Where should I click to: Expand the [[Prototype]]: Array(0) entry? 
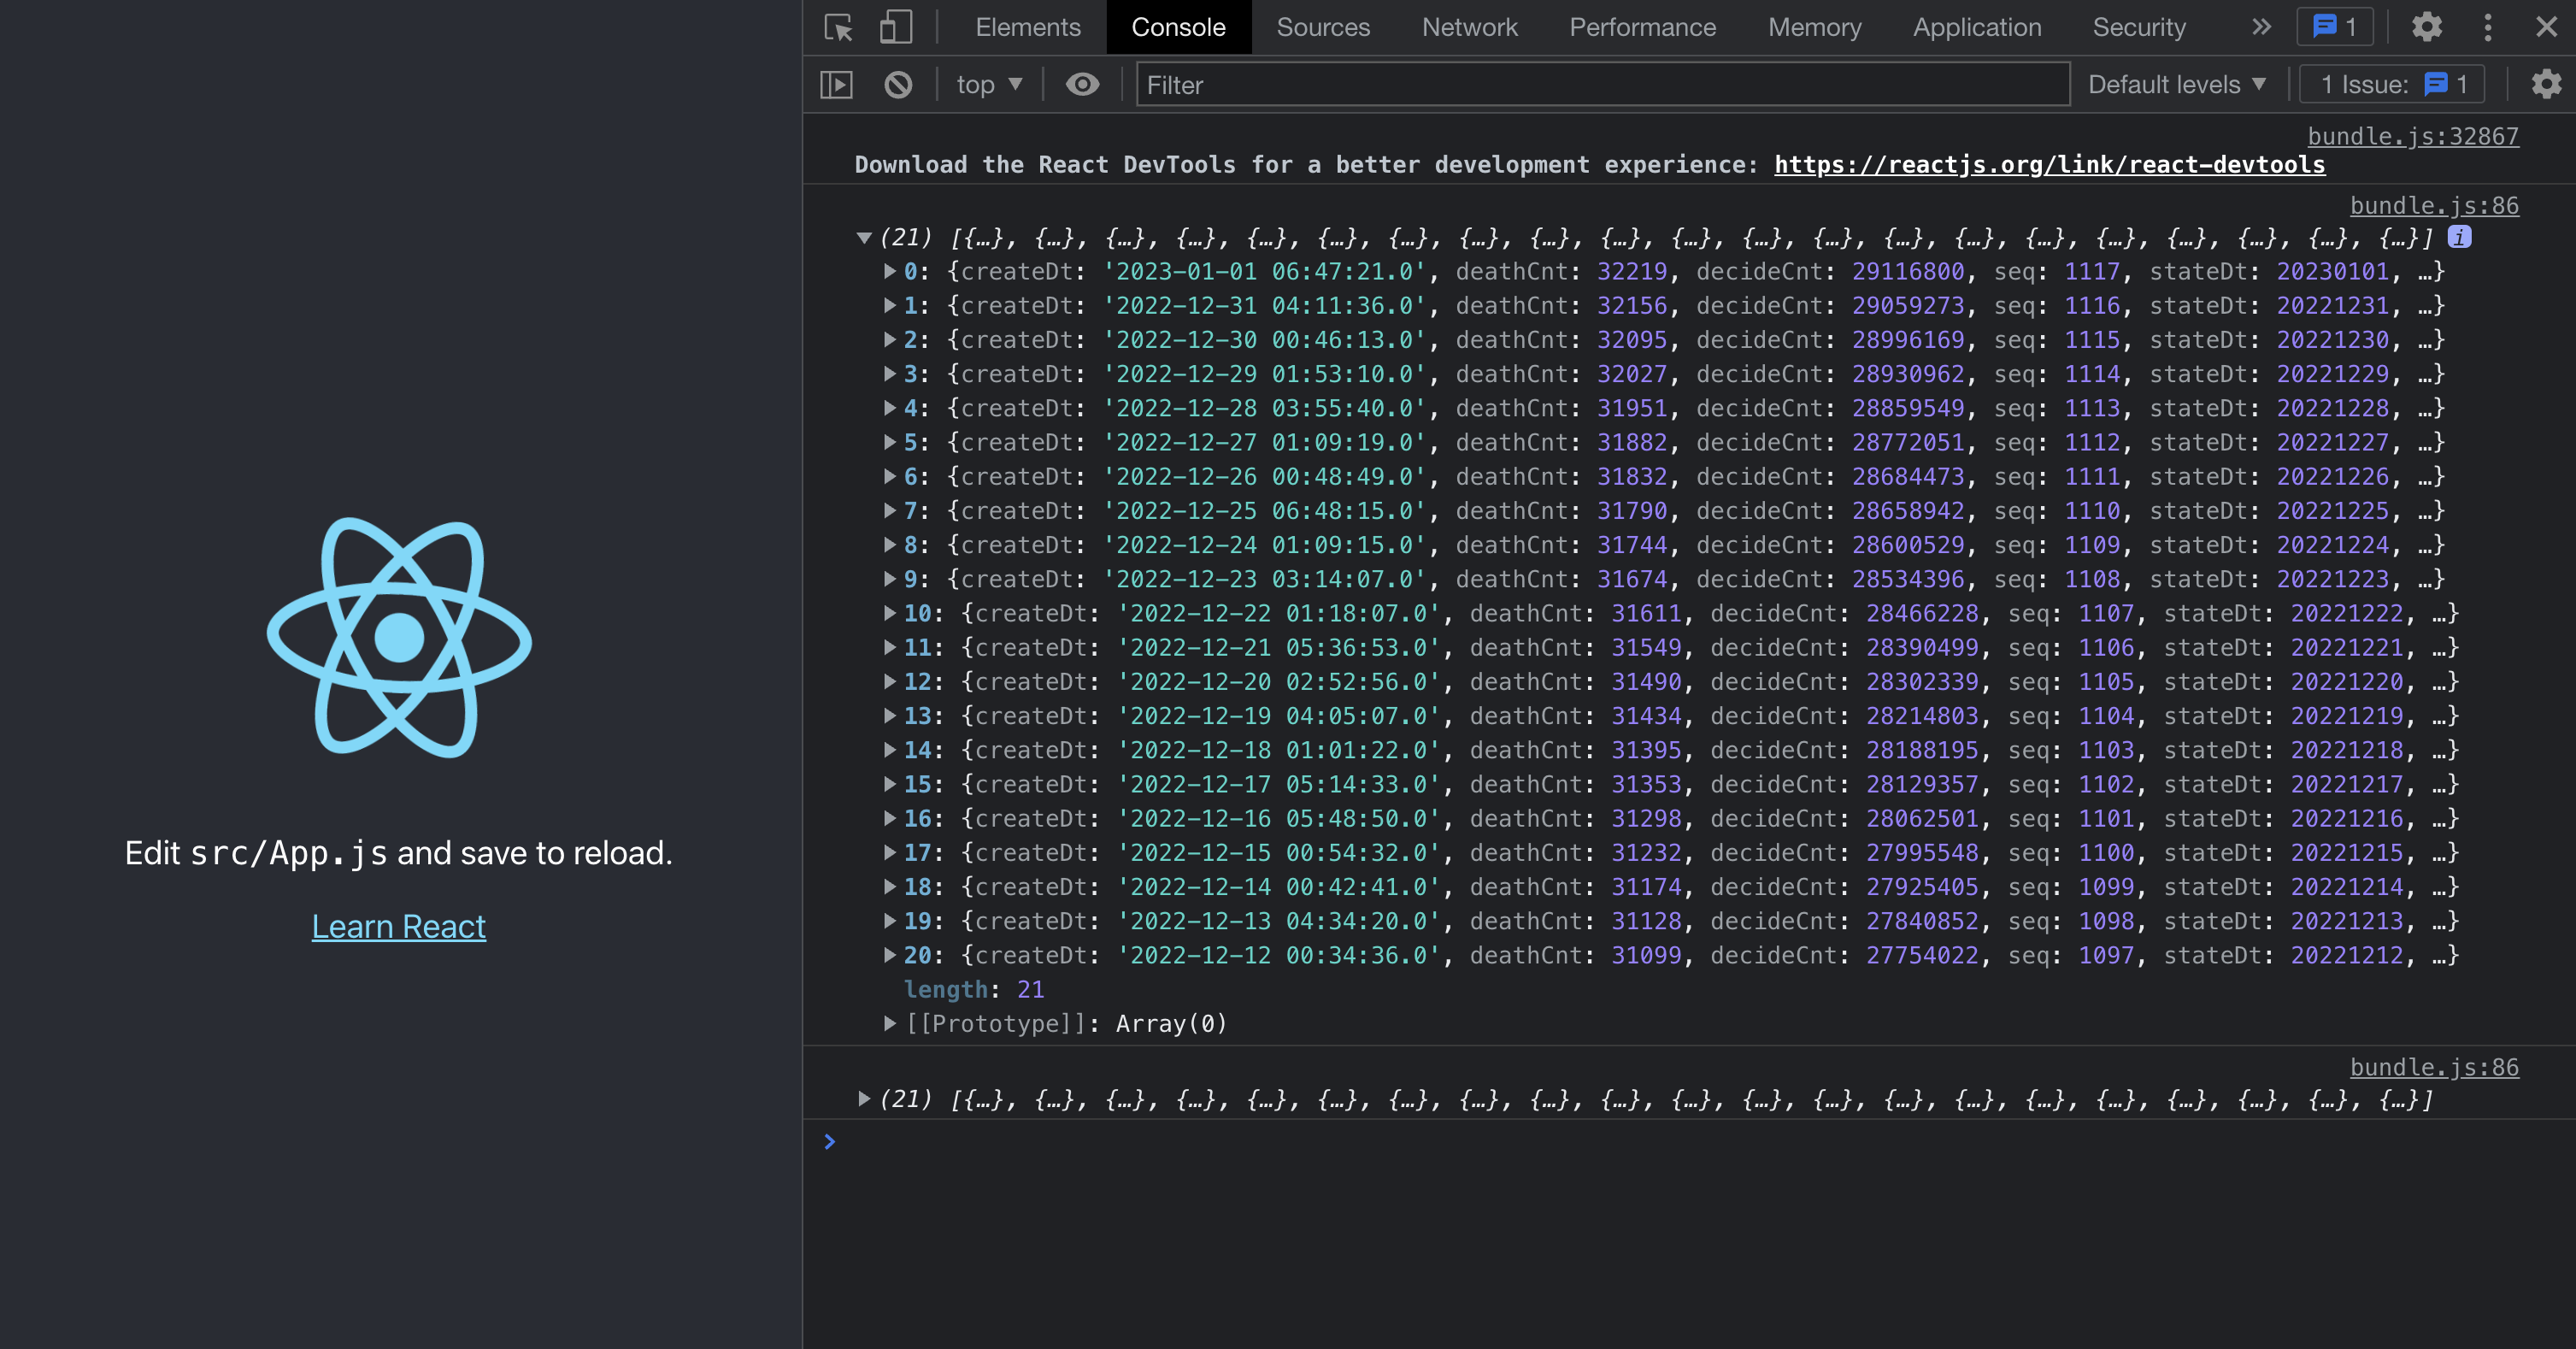point(889,1023)
